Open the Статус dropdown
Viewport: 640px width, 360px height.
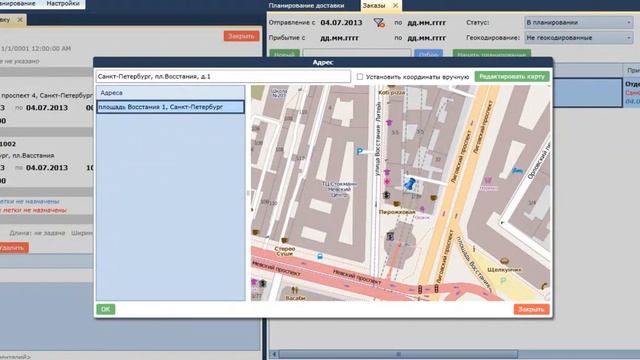578,22
